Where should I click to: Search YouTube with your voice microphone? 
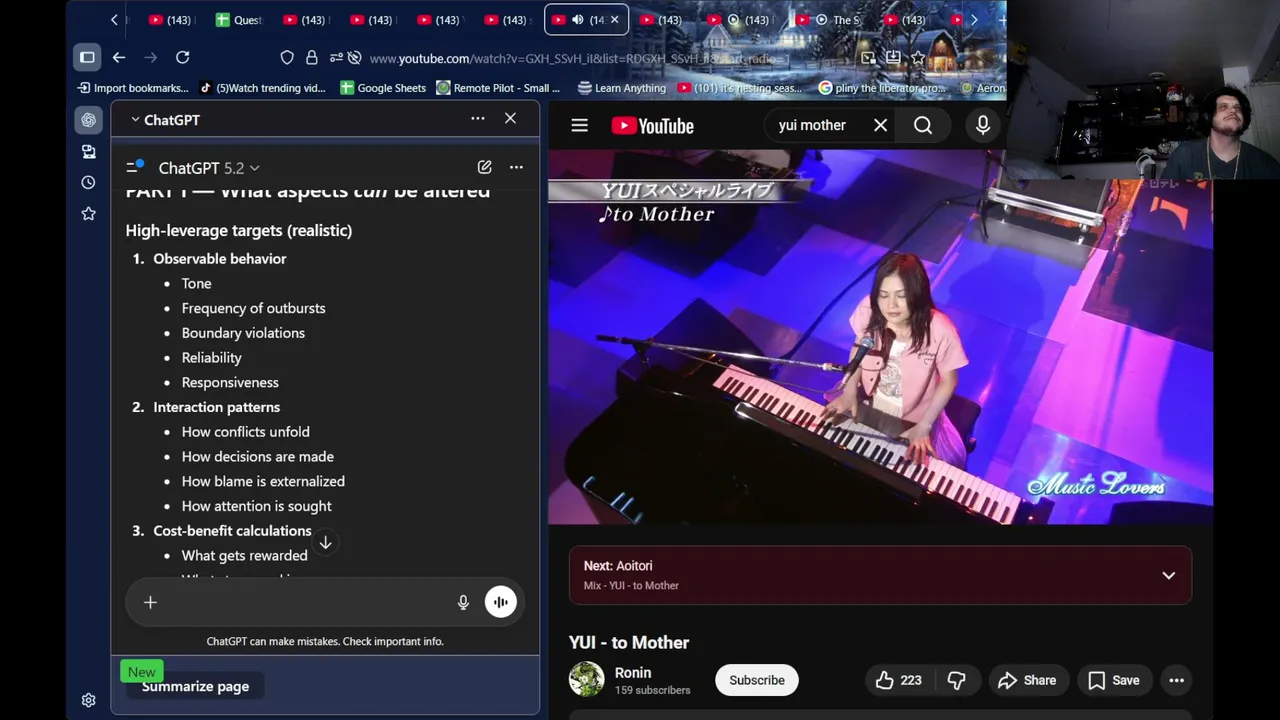coord(983,125)
